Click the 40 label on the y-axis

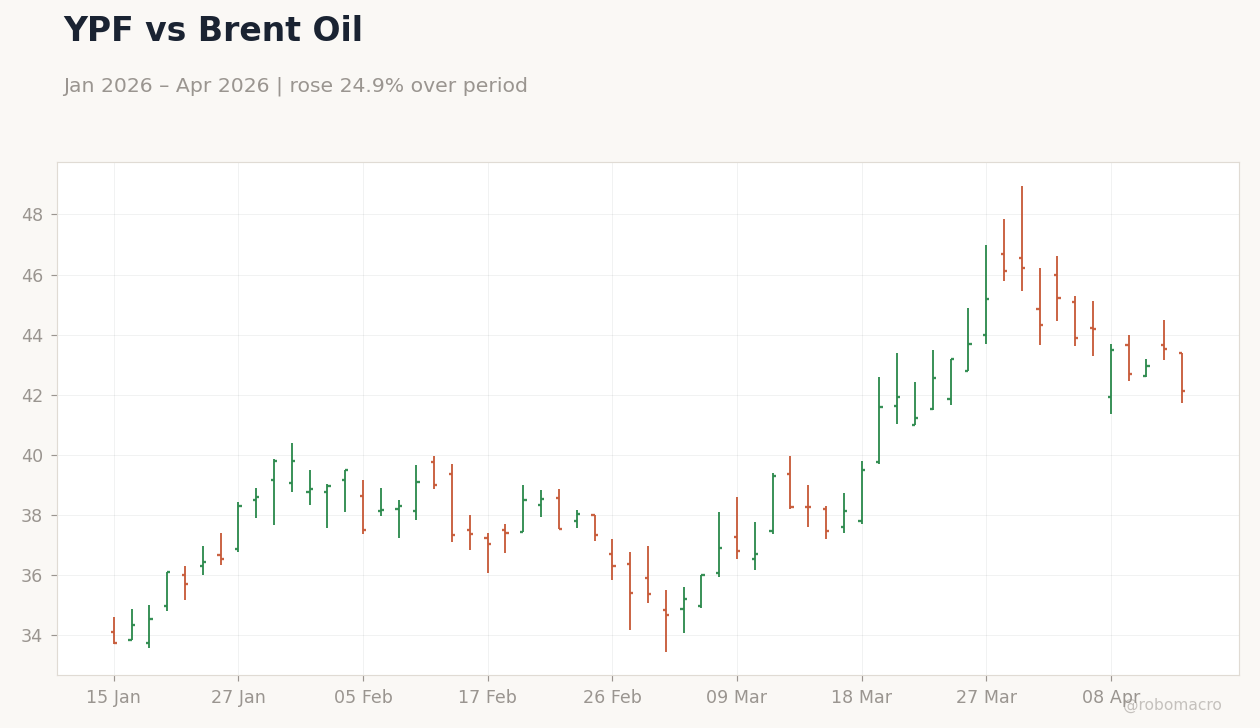34,455
